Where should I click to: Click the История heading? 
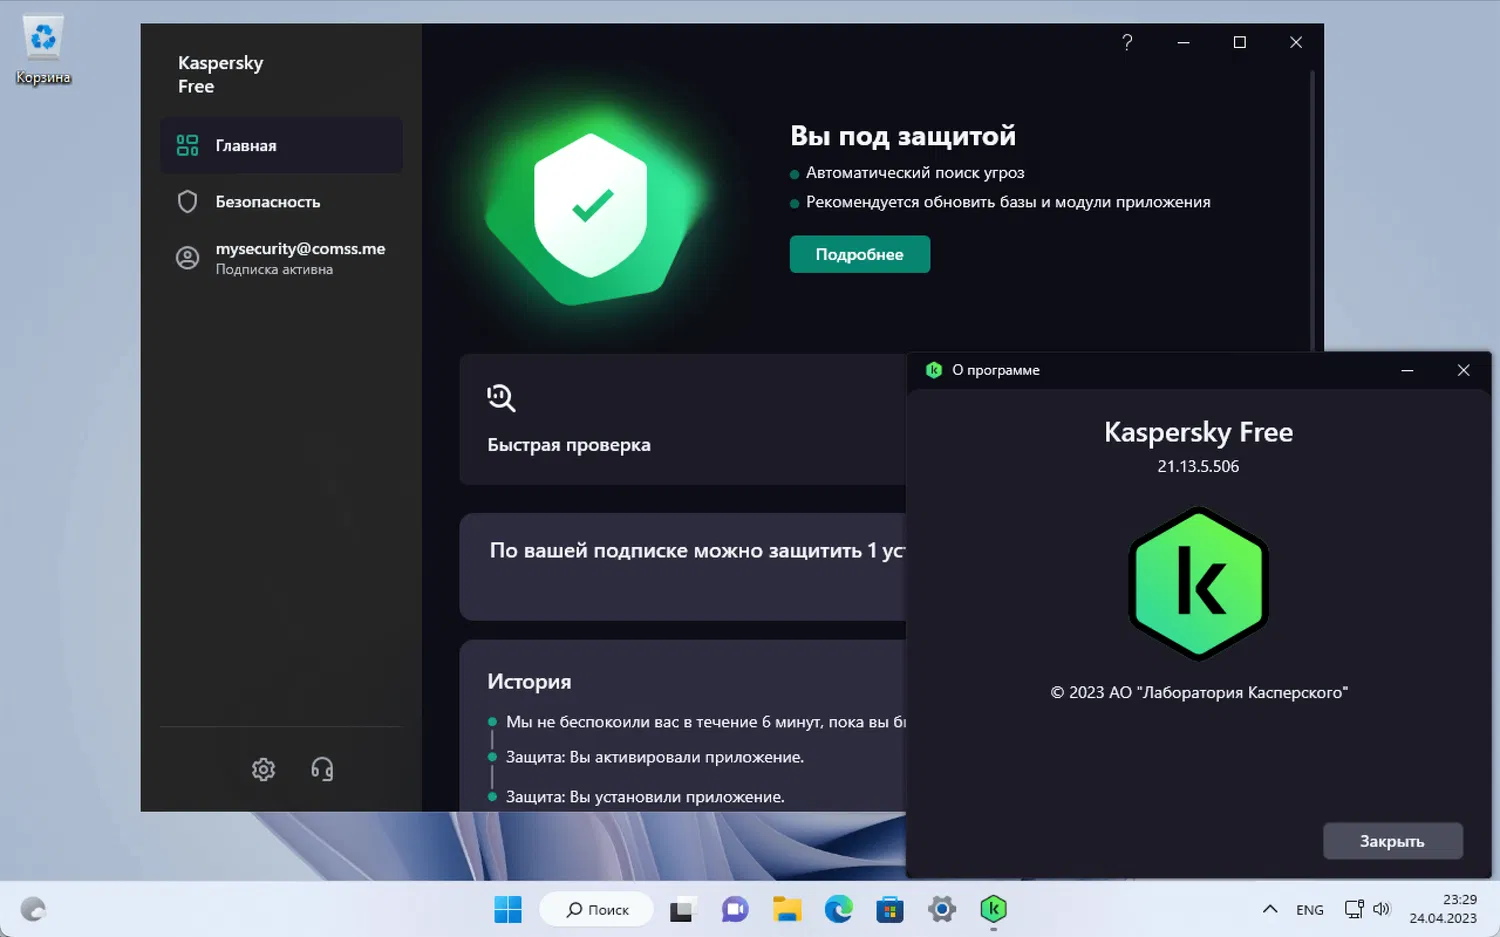[x=529, y=682]
